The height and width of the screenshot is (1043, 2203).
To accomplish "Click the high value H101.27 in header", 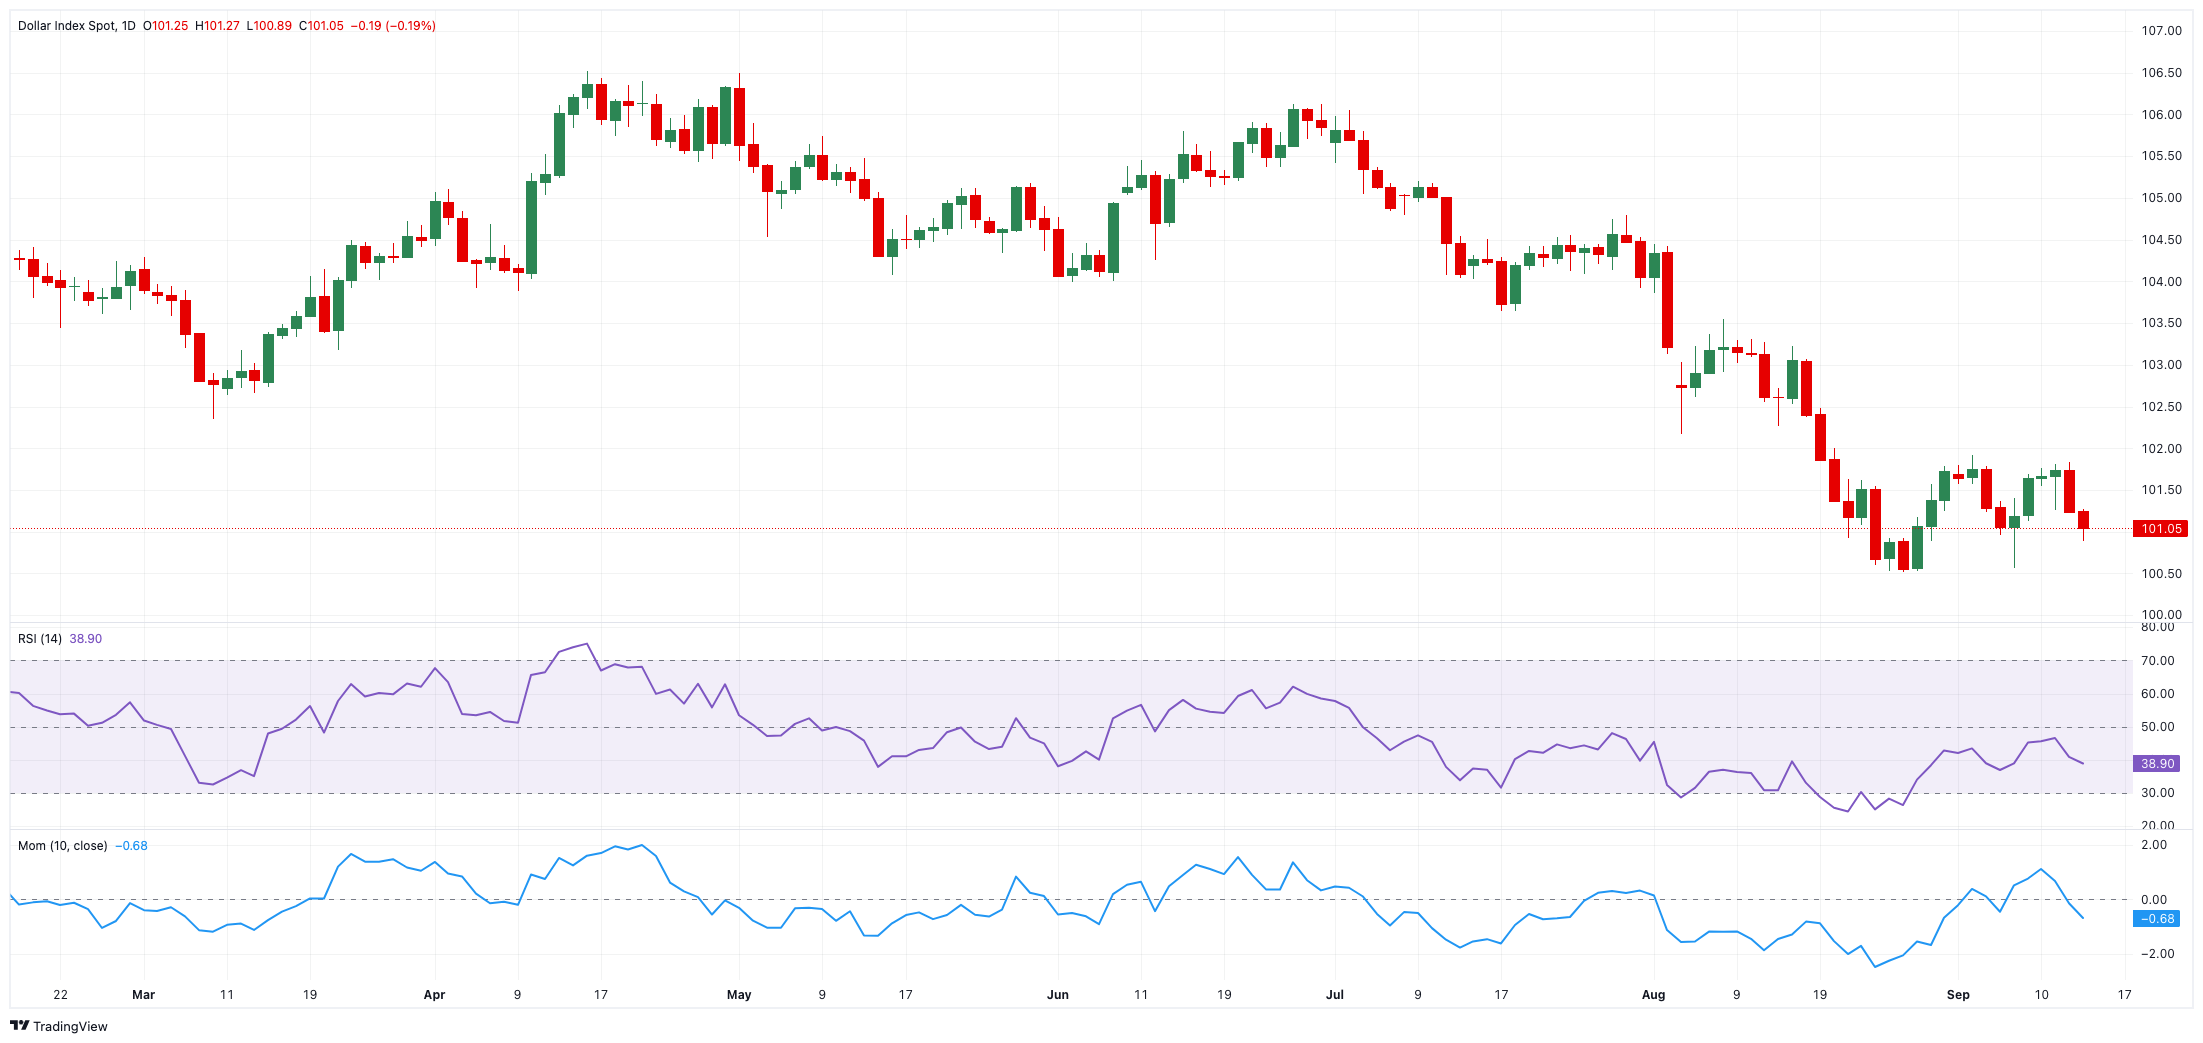I will coord(218,26).
